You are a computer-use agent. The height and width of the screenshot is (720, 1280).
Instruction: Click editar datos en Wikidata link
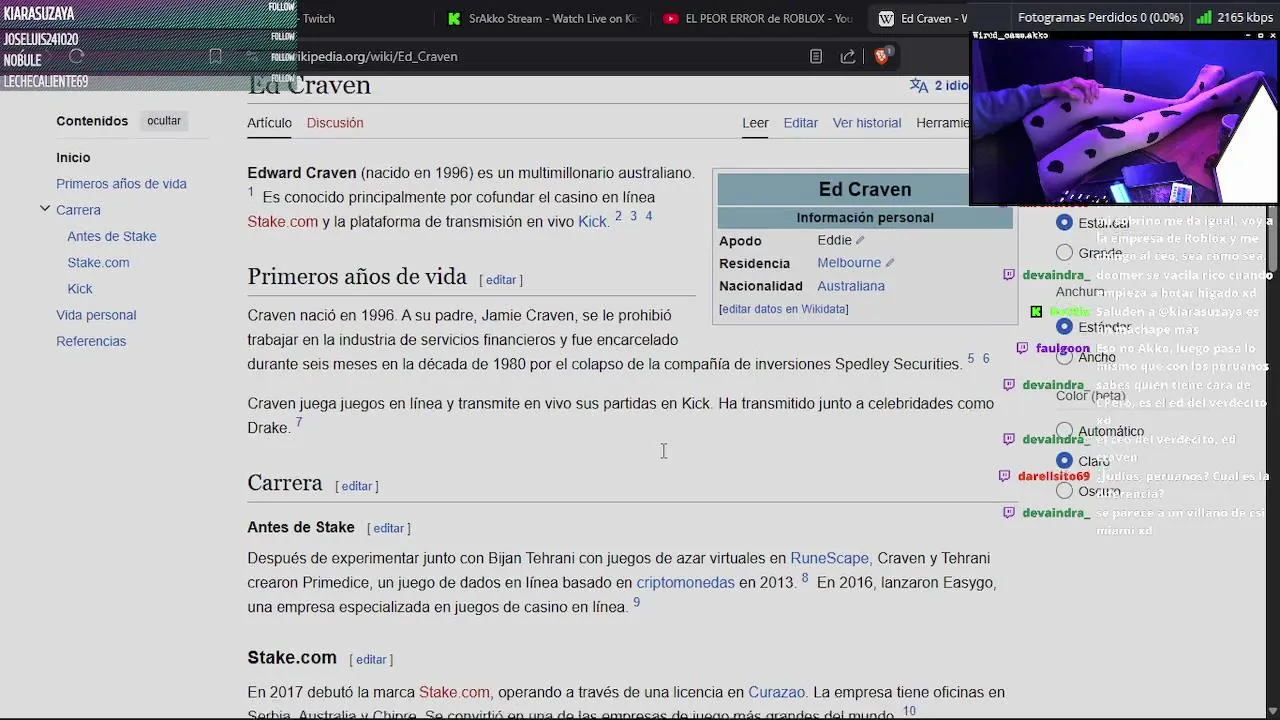click(x=784, y=309)
